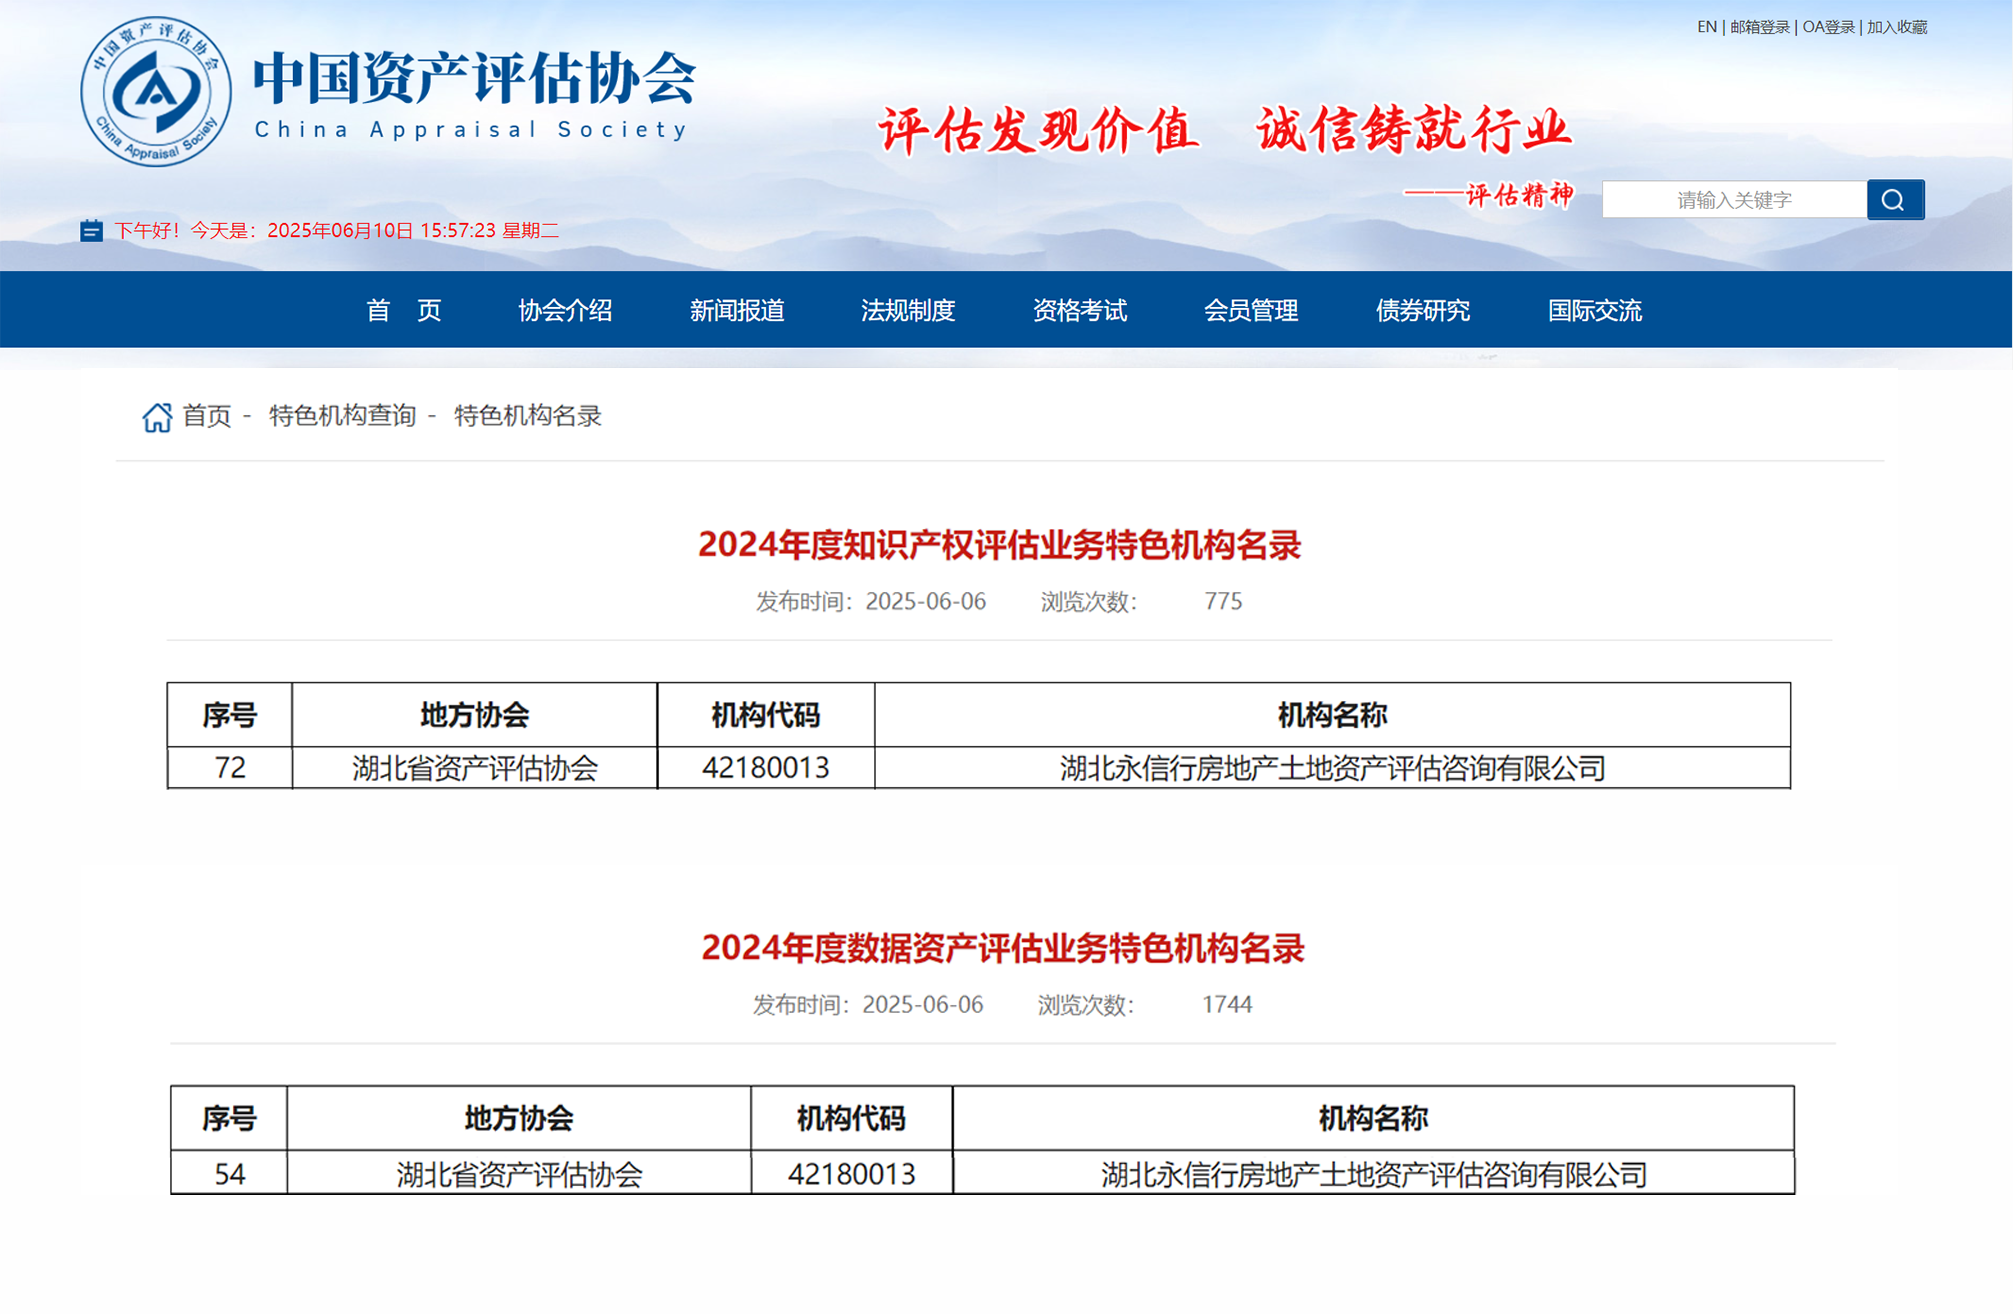Image resolution: width=2013 pixels, height=1314 pixels.
Task: Click 42180013 code in the row numbered 72
Action: tap(766, 768)
